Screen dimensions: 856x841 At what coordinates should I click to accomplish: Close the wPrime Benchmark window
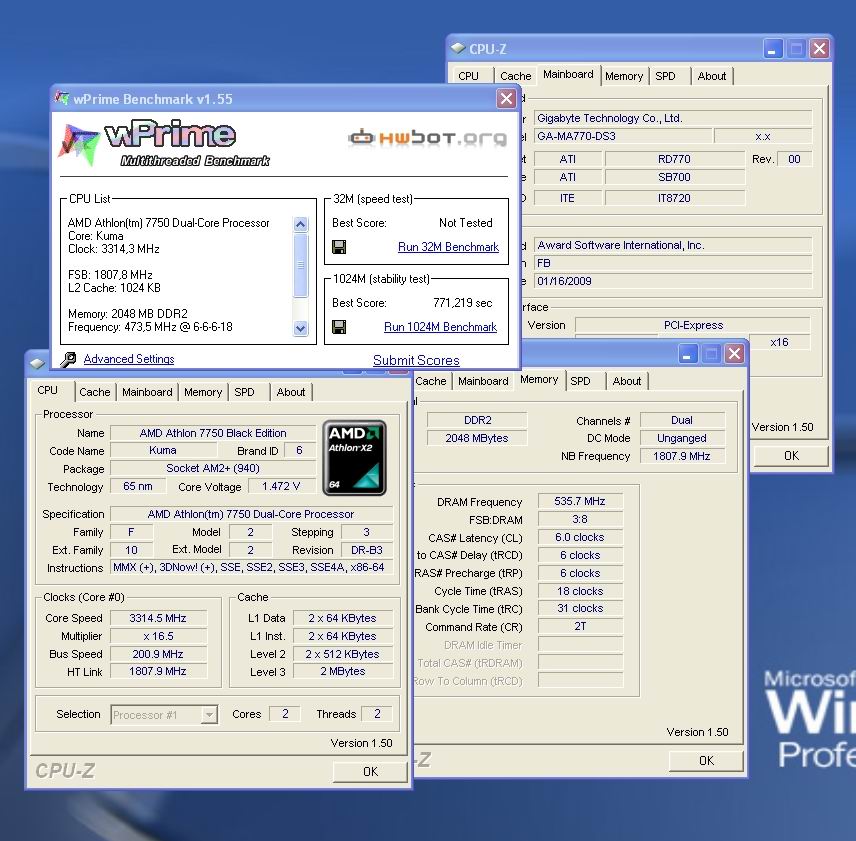(x=506, y=99)
